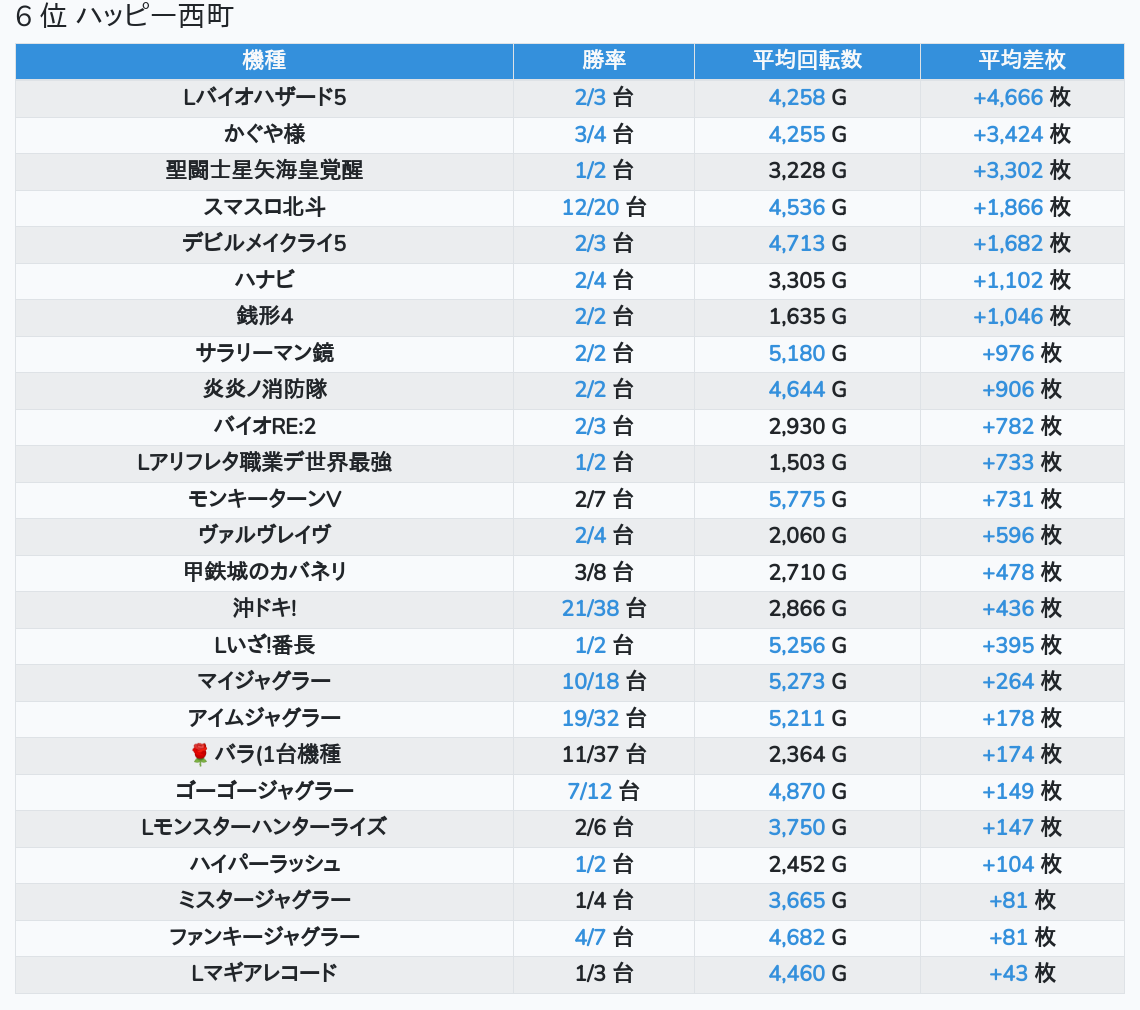Screen dimensions: 1140x1010
Task: Click the +1,102 枚 average difference value
Action: pyautogui.click(x=1022, y=280)
